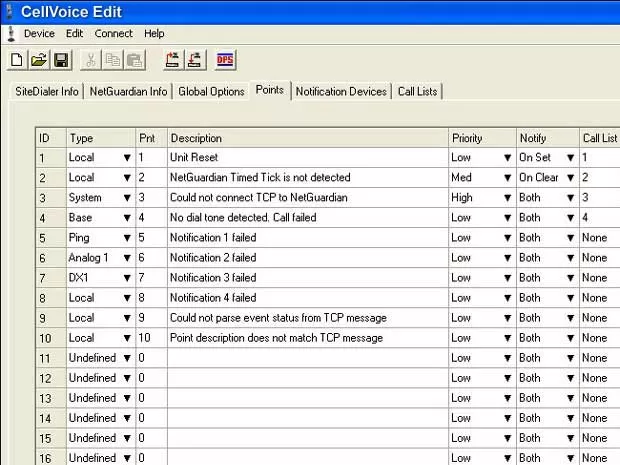
Task: Switch to the Notification Devices tab
Action: [341, 92]
